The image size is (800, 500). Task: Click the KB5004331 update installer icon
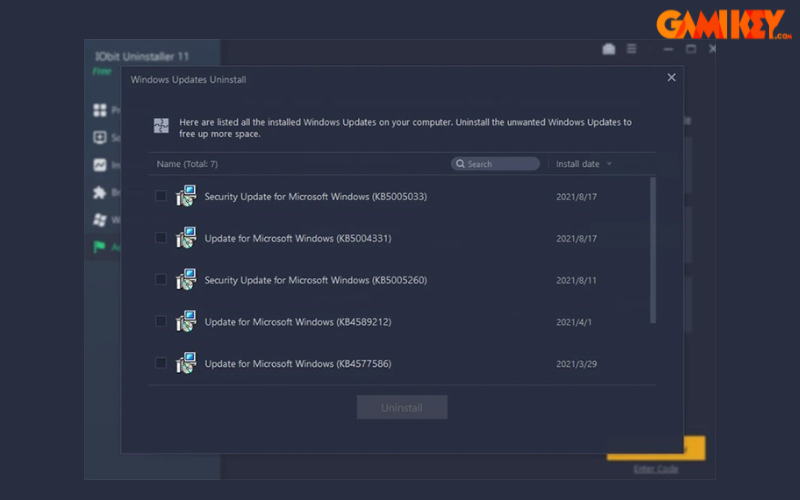pyautogui.click(x=186, y=238)
